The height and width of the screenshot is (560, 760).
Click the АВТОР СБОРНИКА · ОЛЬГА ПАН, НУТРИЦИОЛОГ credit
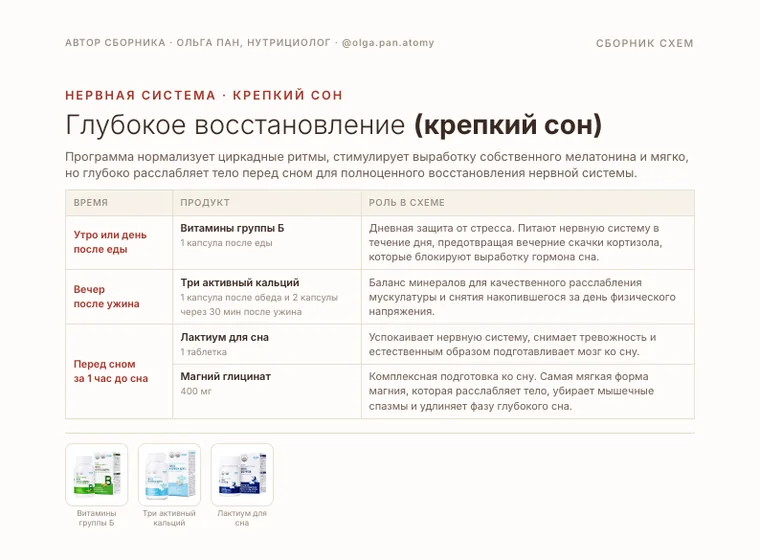point(198,43)
